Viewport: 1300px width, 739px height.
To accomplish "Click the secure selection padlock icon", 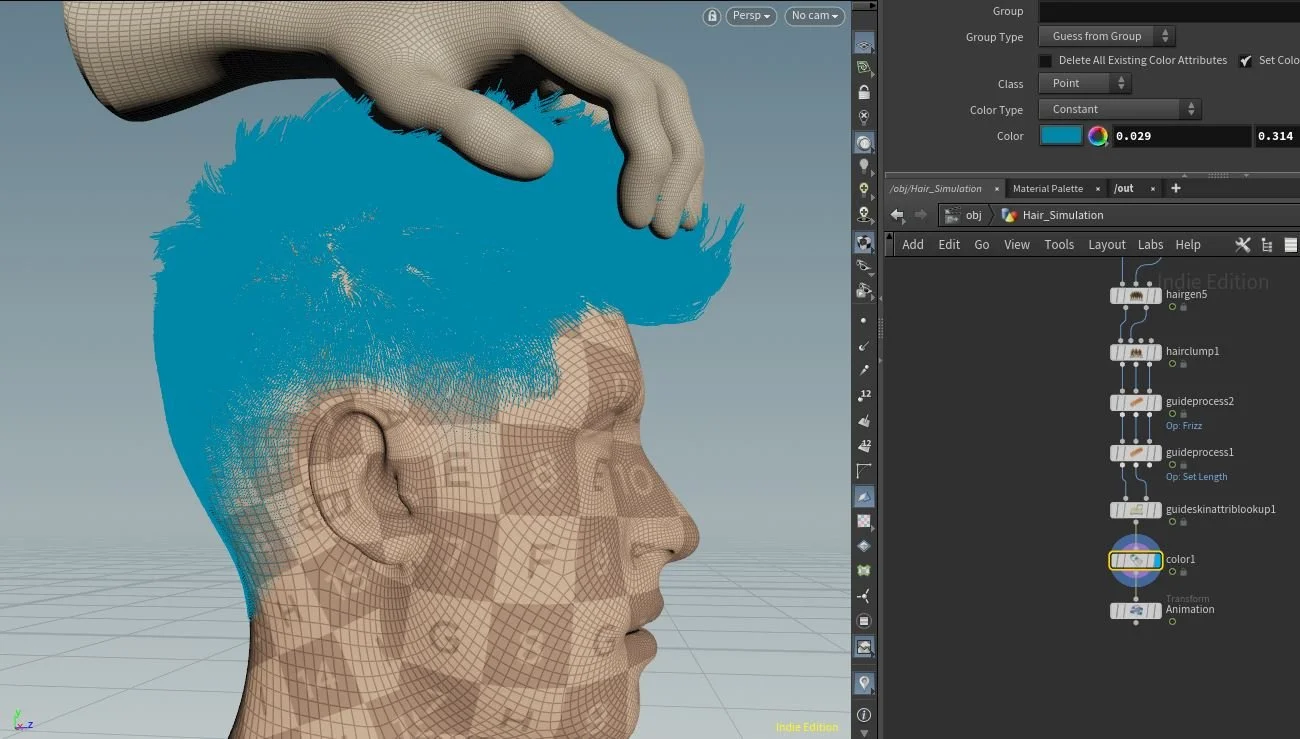I will (864, 92).
